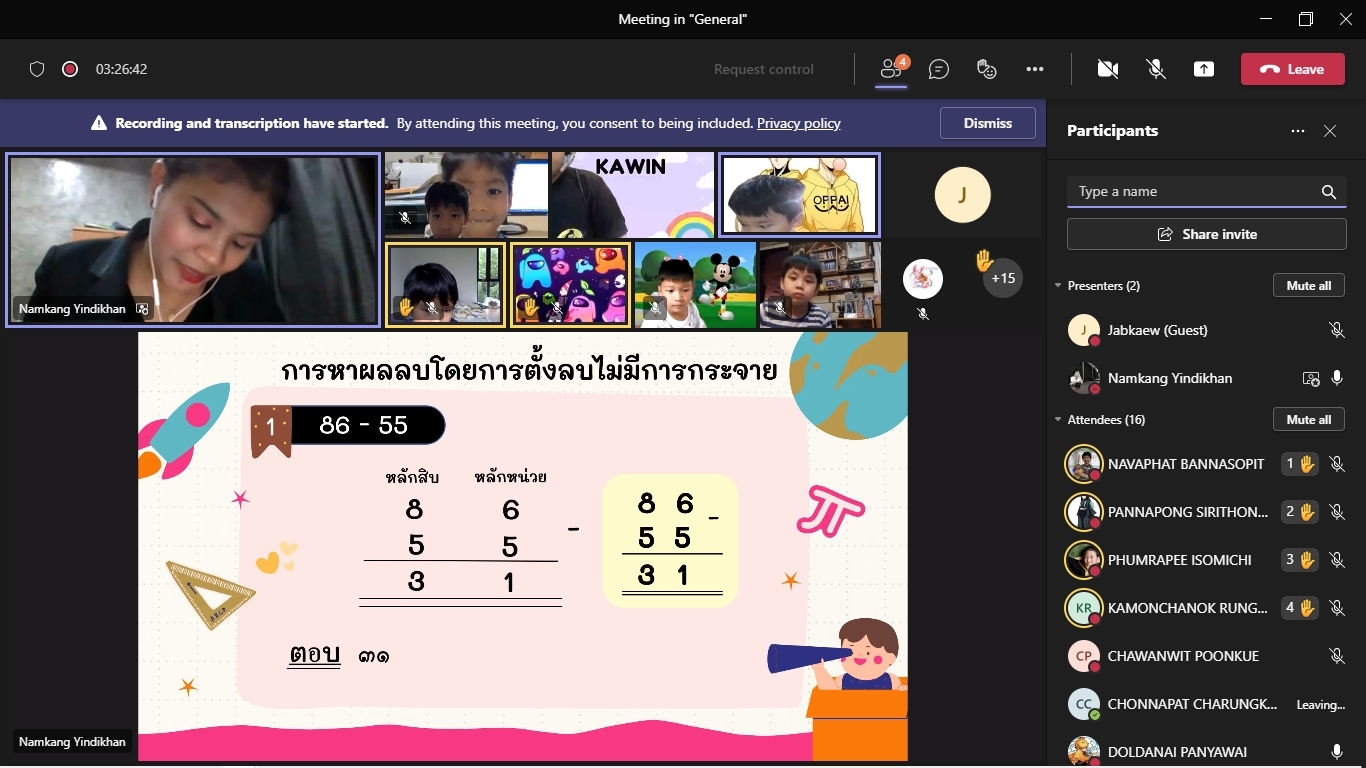Click the shield security icon

(x=37, y=69)
